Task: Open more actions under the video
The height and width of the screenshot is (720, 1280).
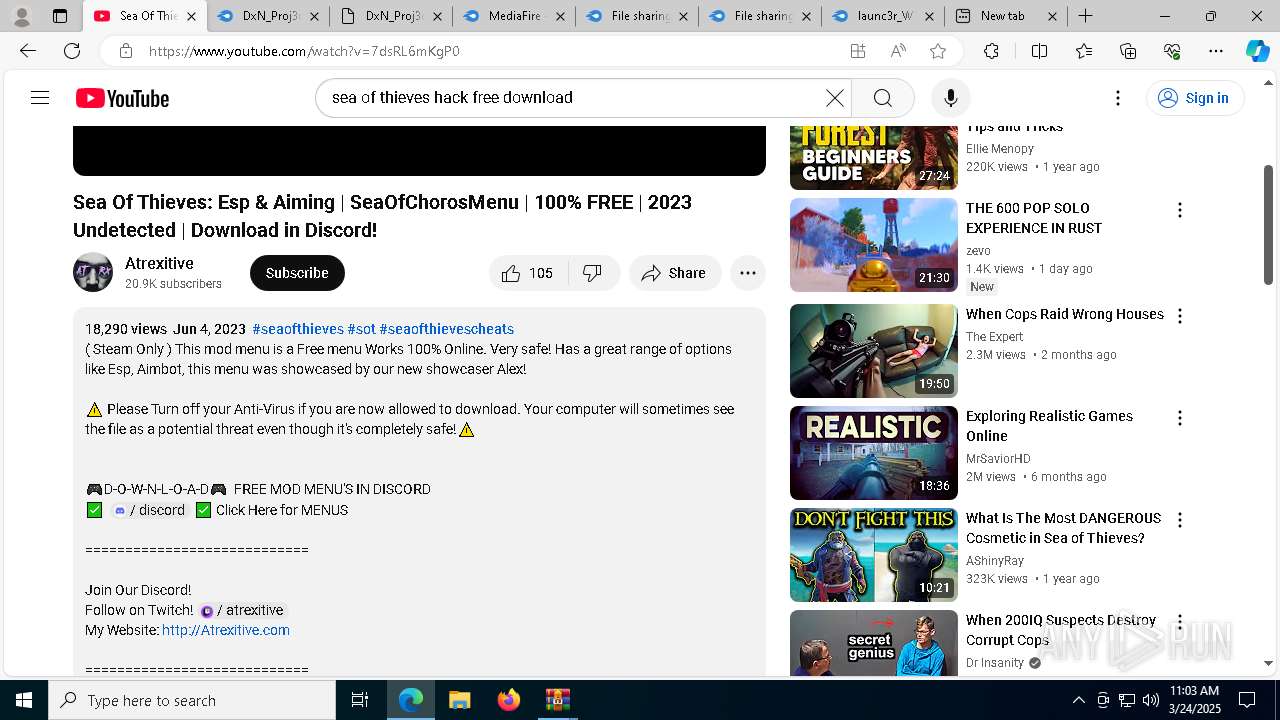Action: point(748,273)
